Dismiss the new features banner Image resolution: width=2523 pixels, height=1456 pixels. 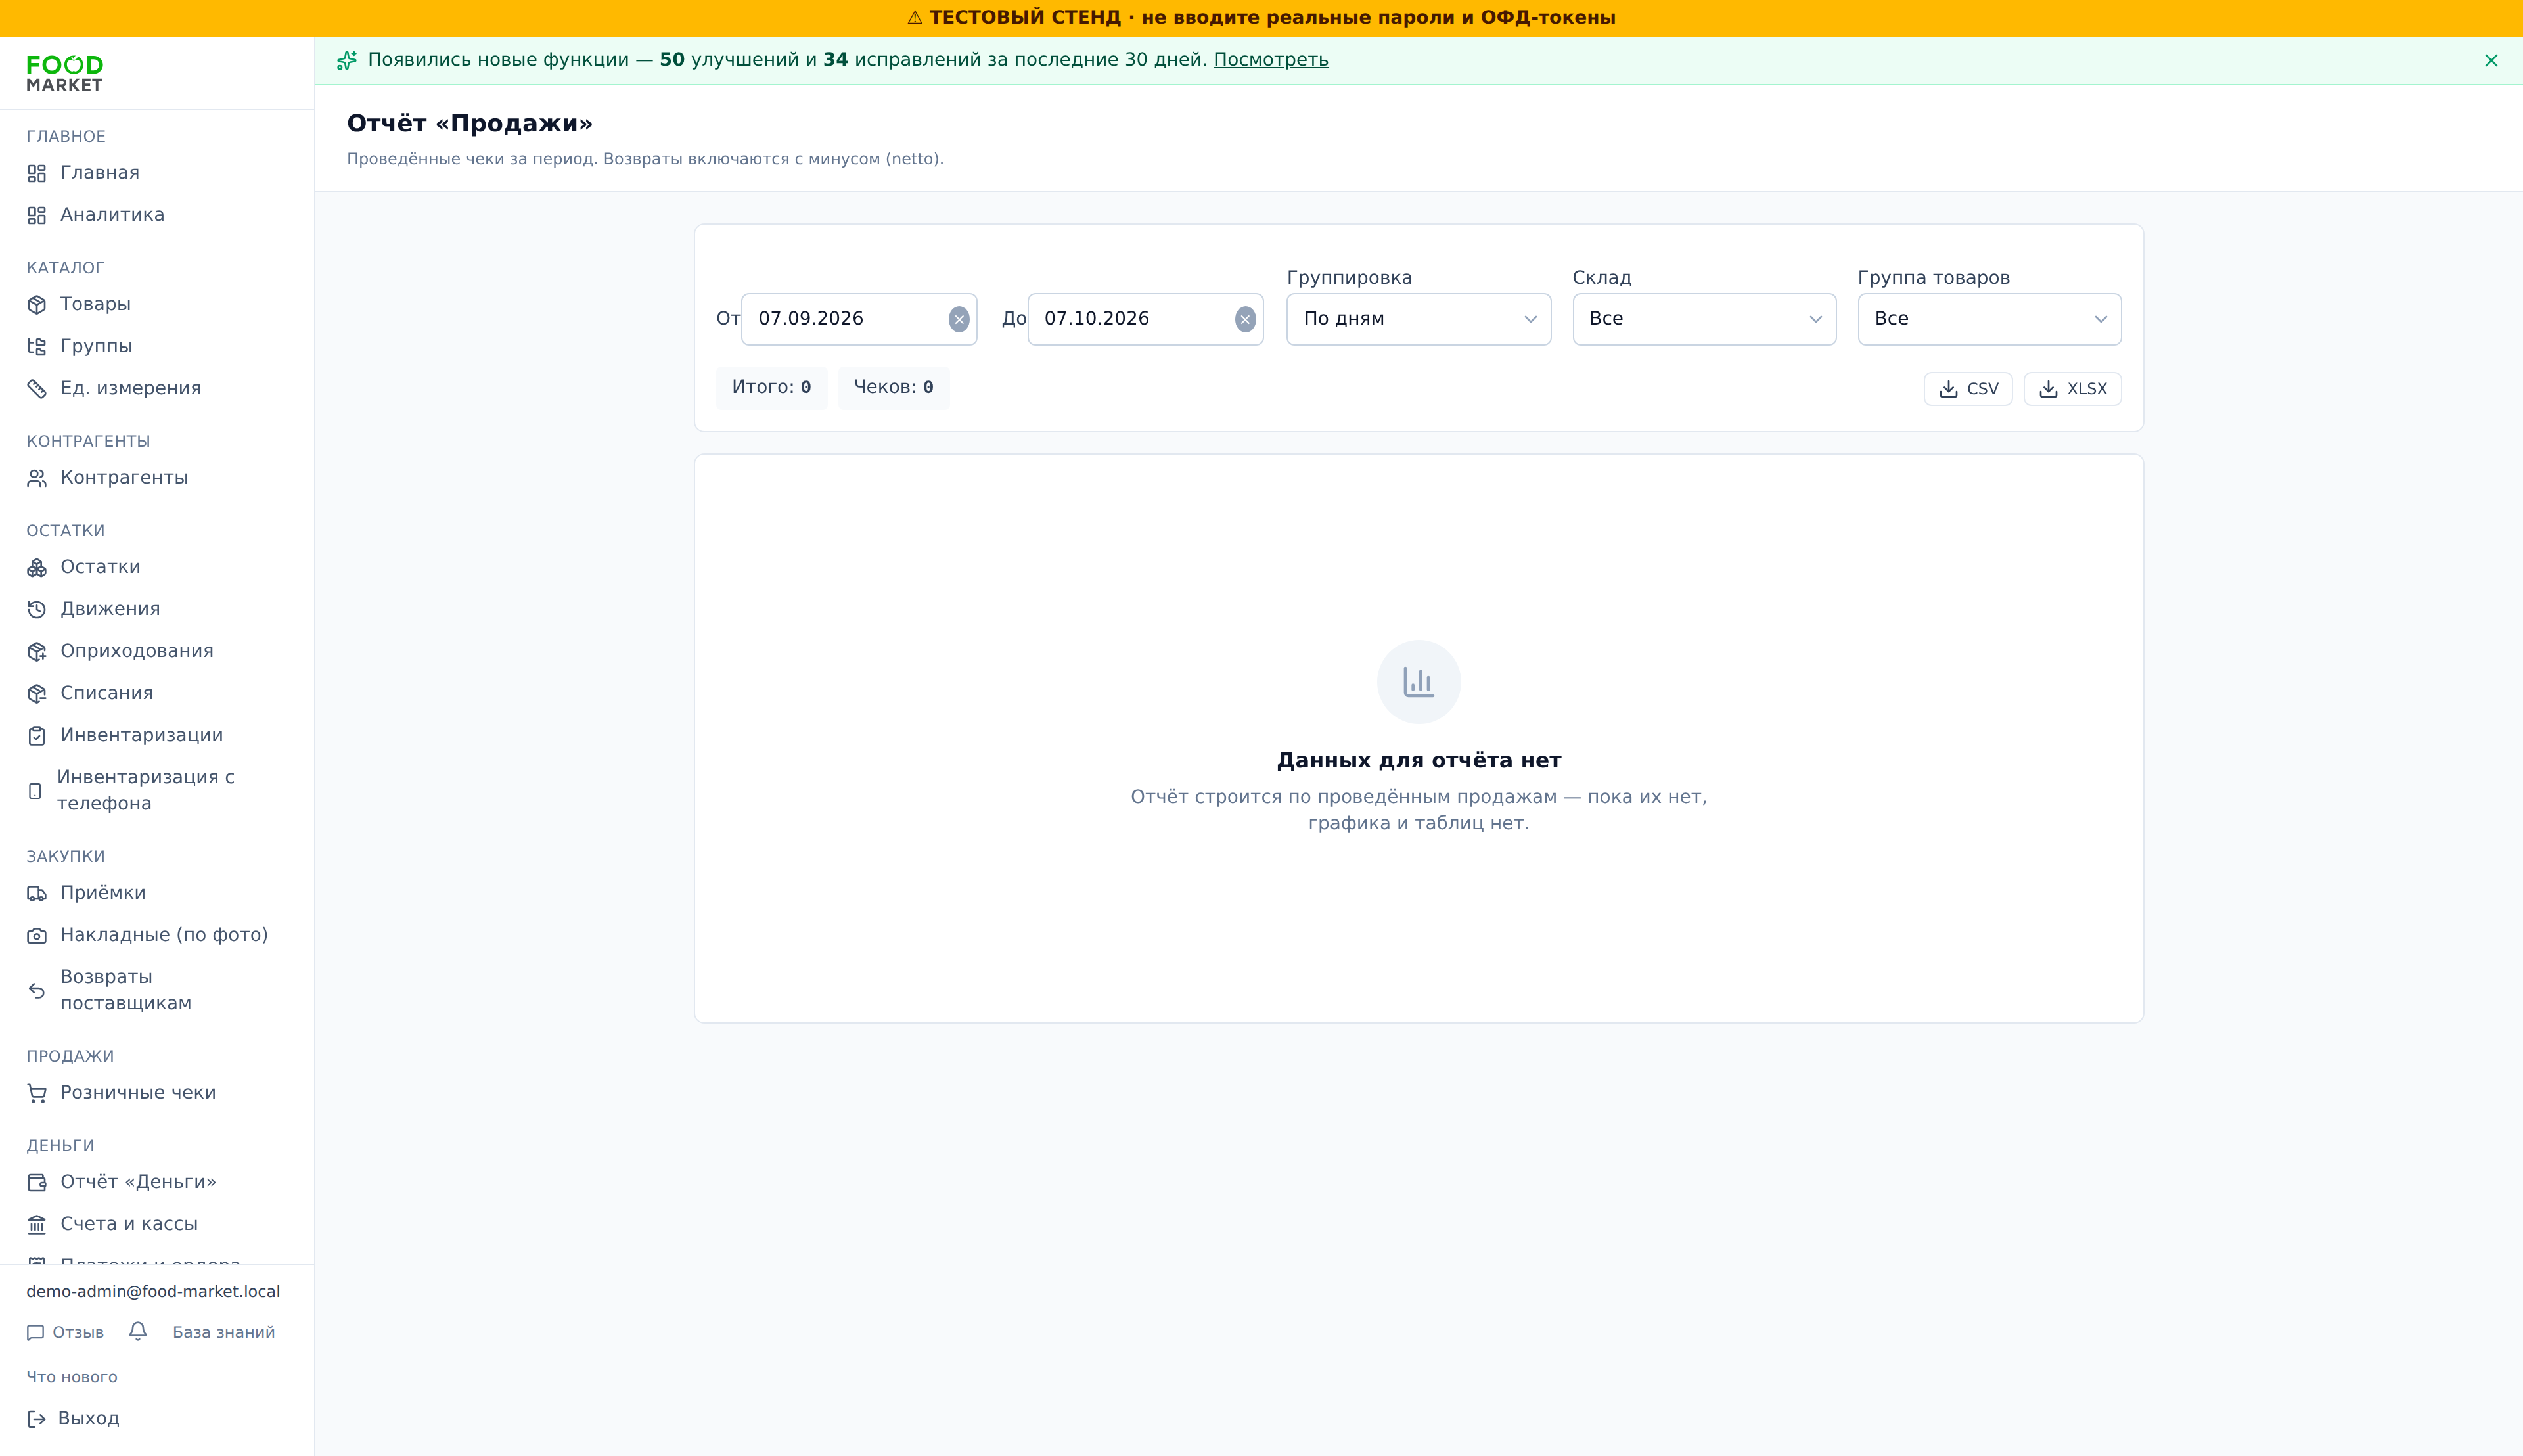pos(2491,60)
